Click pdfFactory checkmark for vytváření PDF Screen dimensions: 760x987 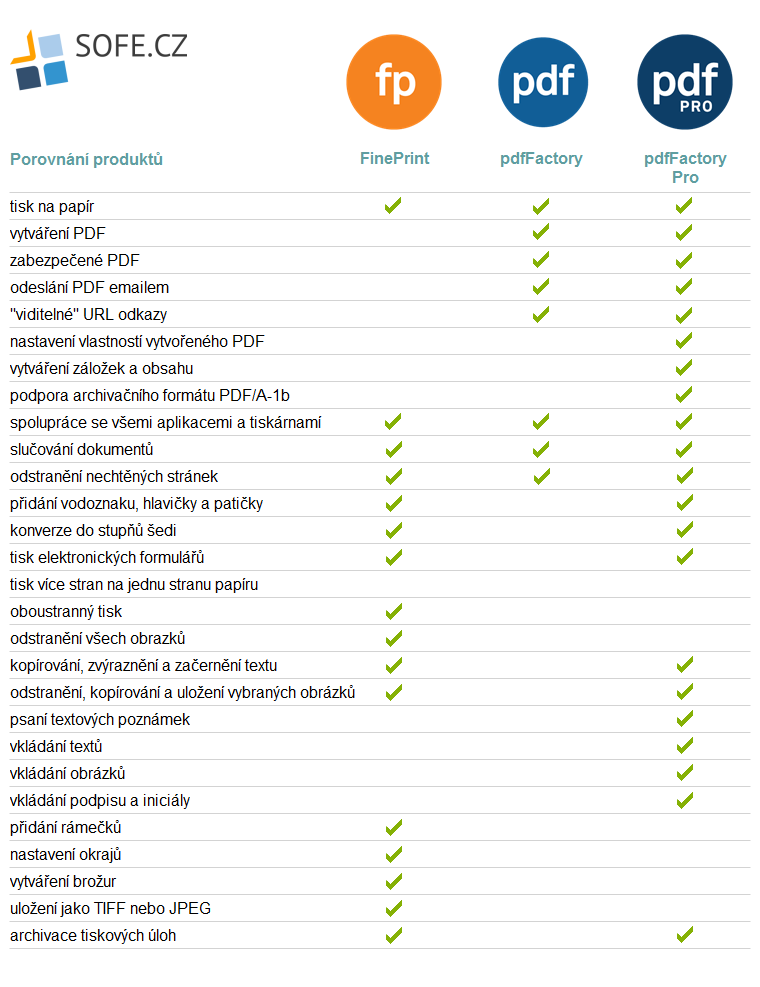(x=541, y=233)
